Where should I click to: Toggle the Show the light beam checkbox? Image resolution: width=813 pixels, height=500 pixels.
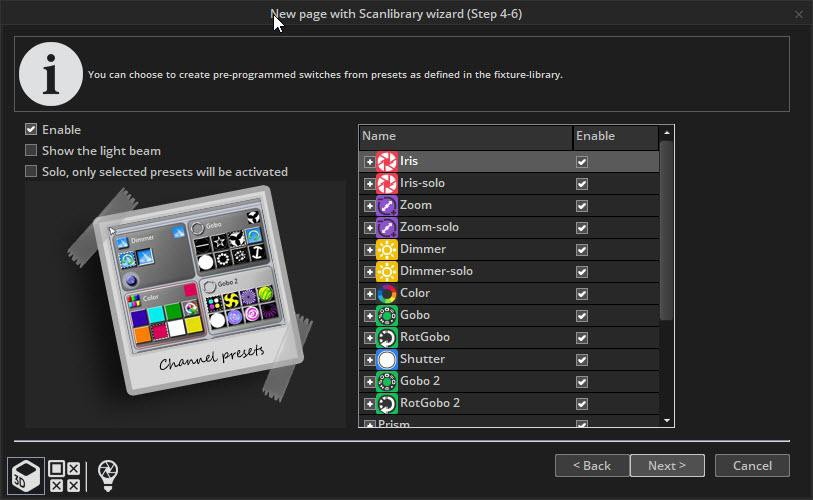(x=31, y=151)
